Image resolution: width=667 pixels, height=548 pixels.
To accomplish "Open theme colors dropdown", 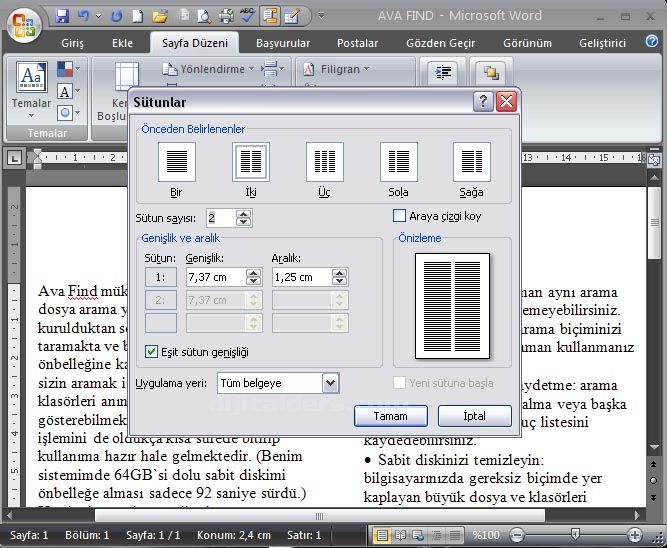I will click(x=68, y=68).
